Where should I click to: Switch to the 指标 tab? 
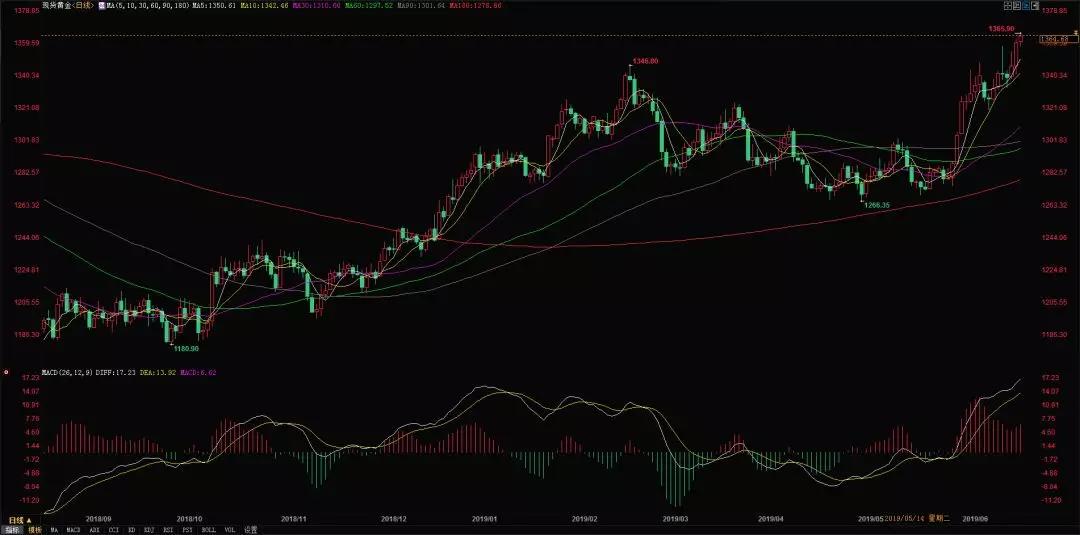[x=14, y=530]
